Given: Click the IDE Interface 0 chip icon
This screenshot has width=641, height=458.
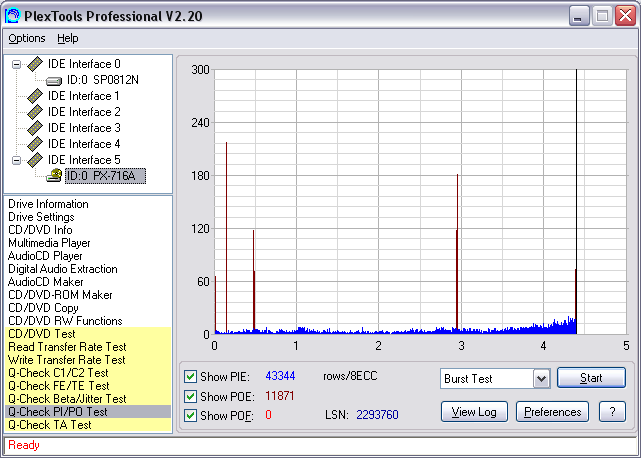Looking at the screenshot, I should tap(35, 64).
